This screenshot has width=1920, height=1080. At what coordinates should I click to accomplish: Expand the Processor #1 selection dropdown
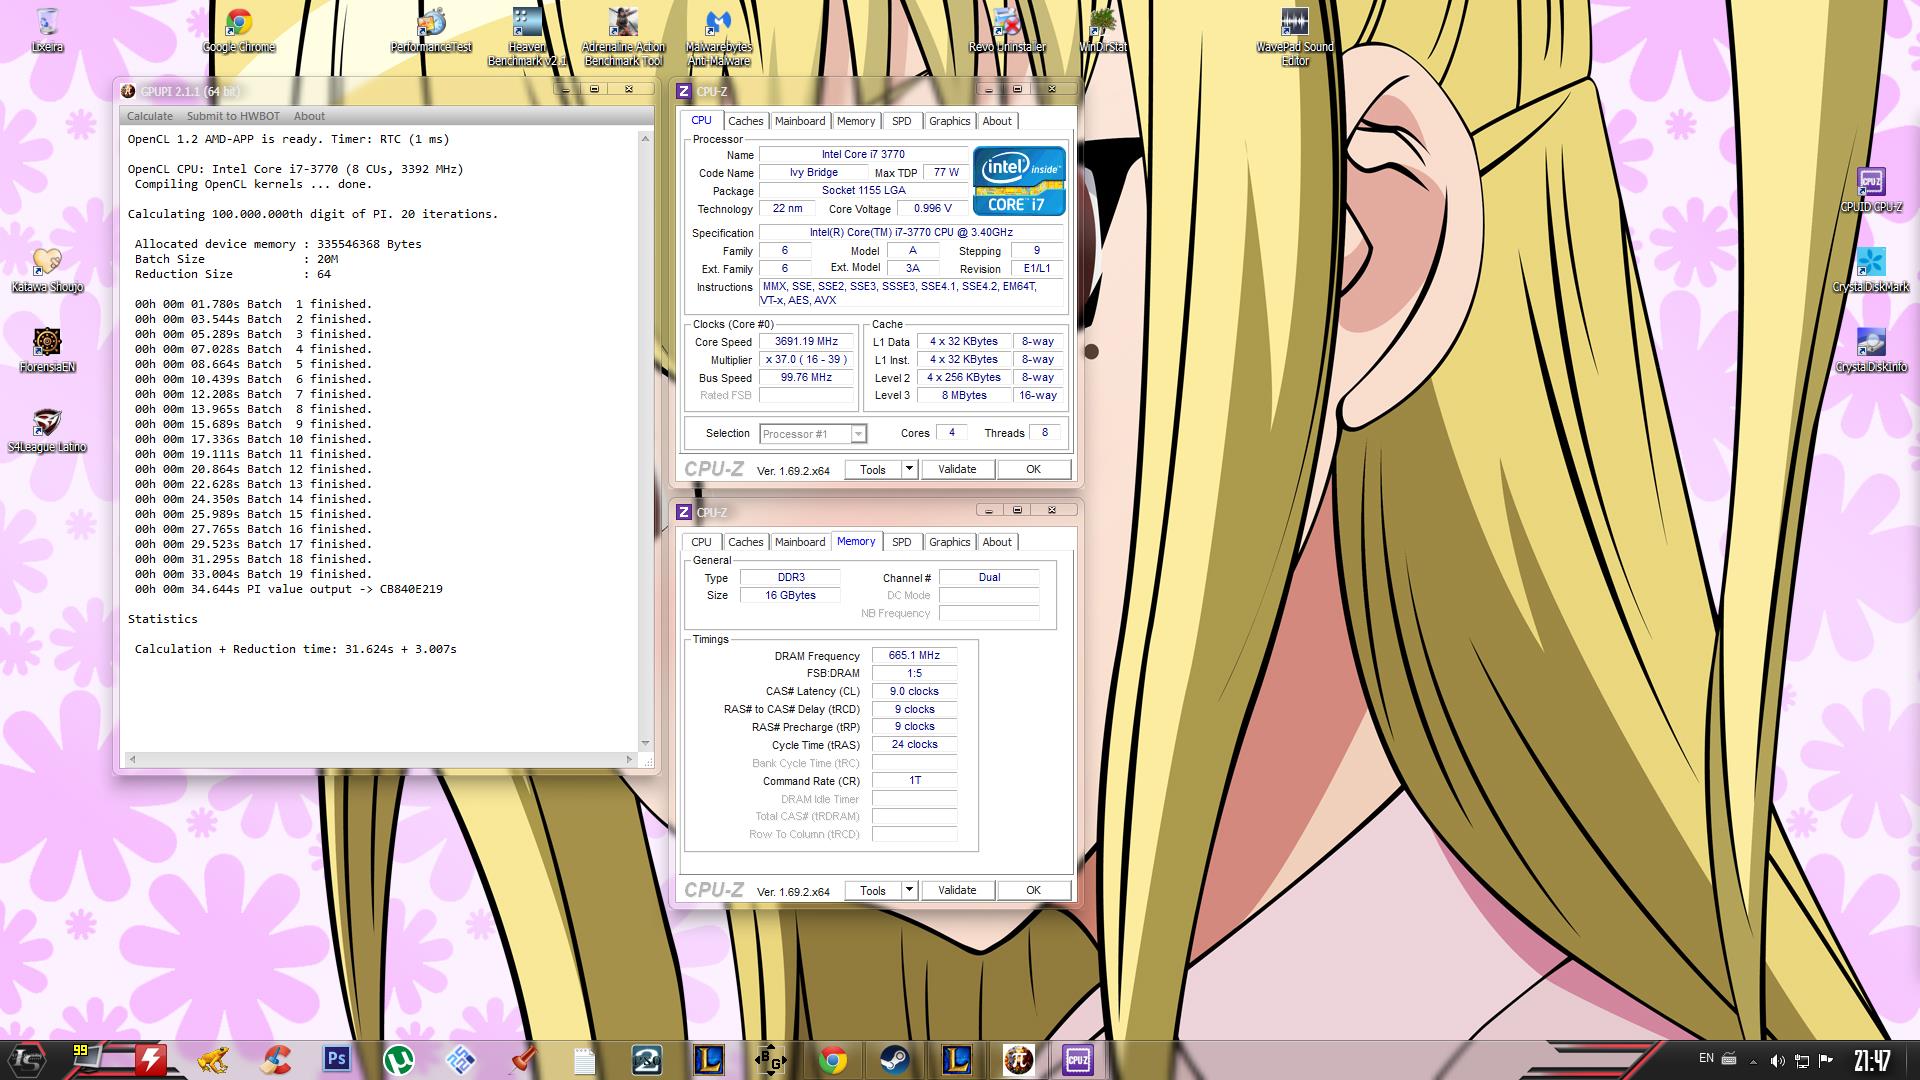(x=858, y=434)
